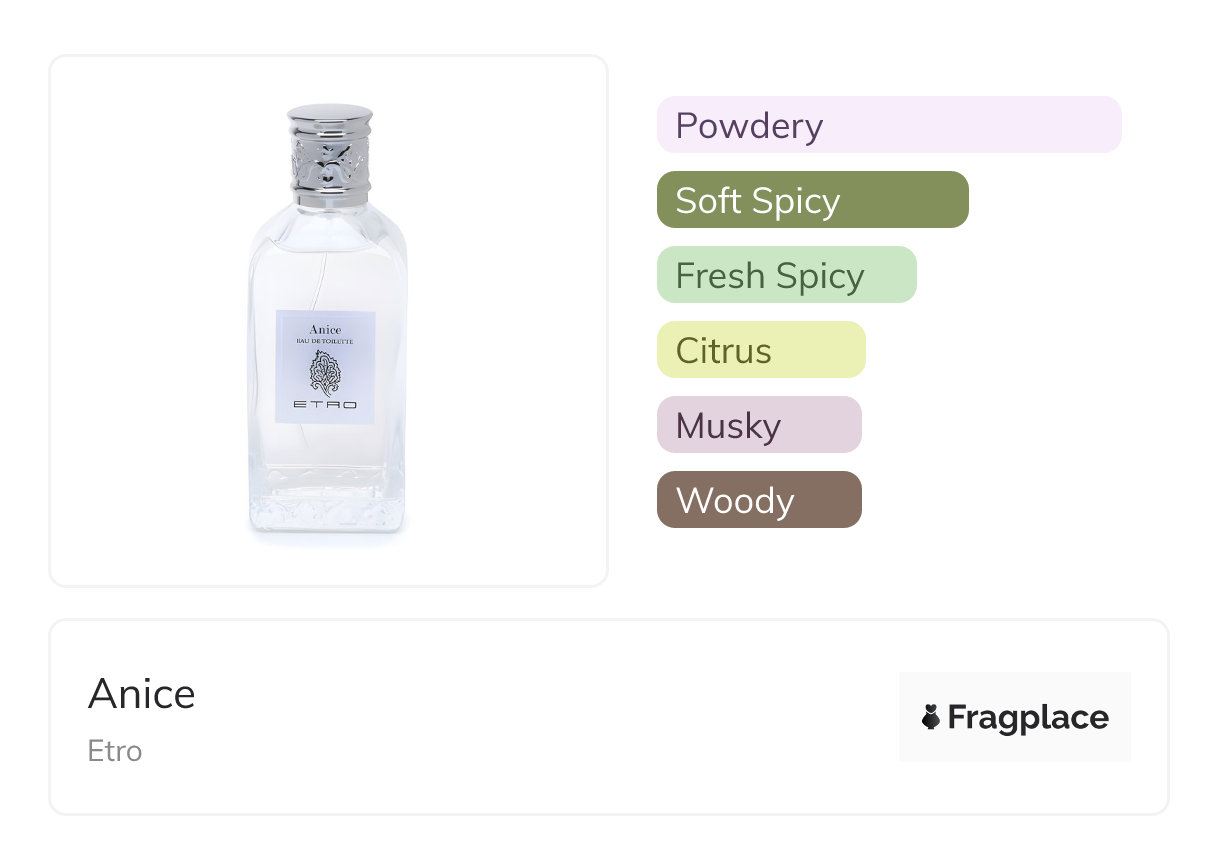Click the Fragplace logo icon
Viewport: 1218px width, 864px height.
(x=931, y=717)
